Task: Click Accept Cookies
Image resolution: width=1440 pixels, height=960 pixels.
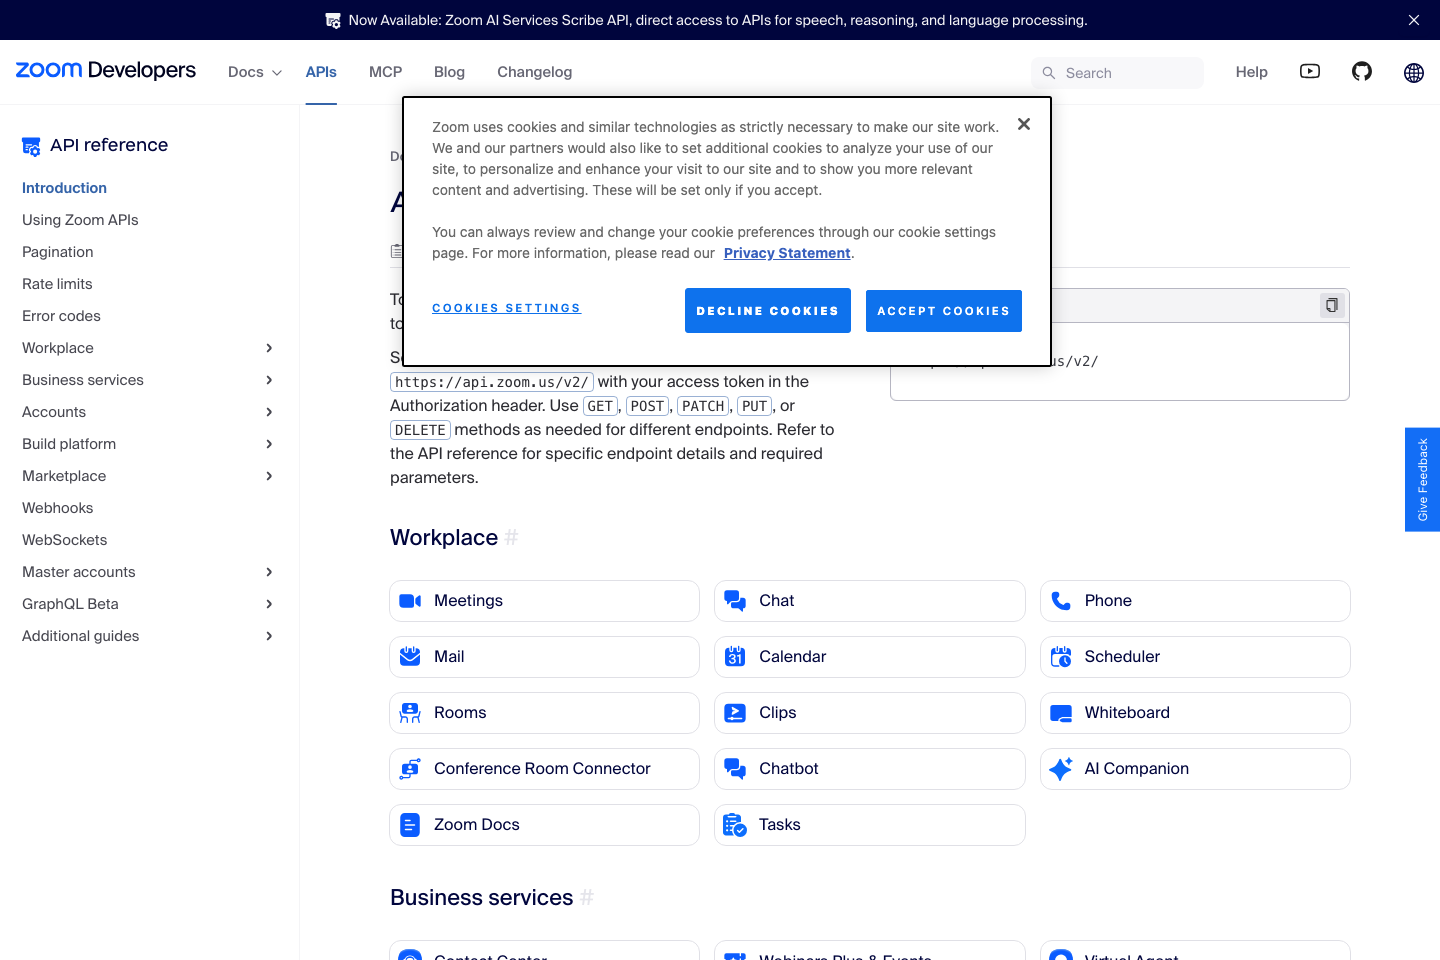Action: pos(943,310)
